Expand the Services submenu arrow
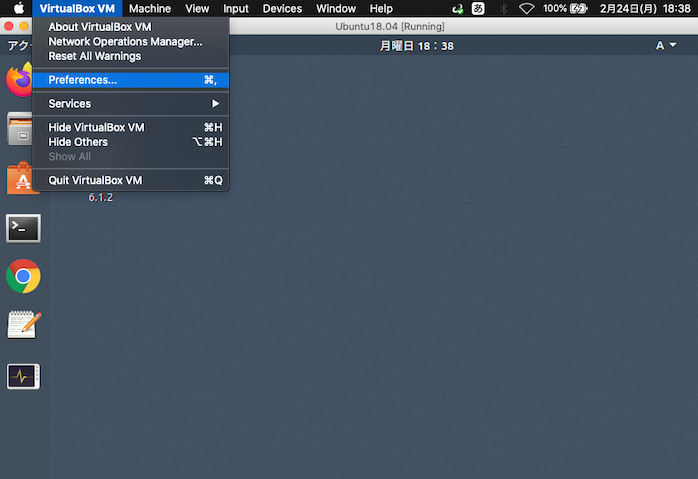 point(215,104)
